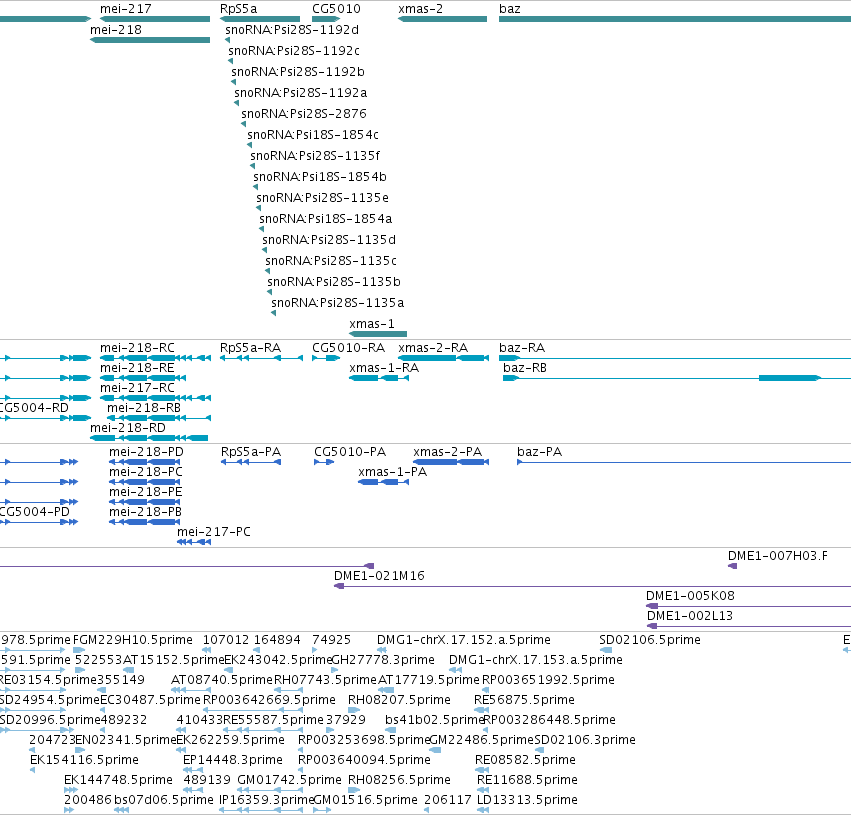
Task: Select snoRNA:Psi28S-1135b feature
Action: [270, 292]
